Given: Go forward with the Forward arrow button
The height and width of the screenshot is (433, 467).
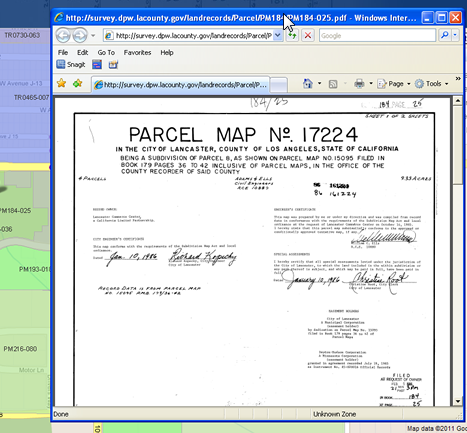Looking at the screenshot, I should 80,36.
